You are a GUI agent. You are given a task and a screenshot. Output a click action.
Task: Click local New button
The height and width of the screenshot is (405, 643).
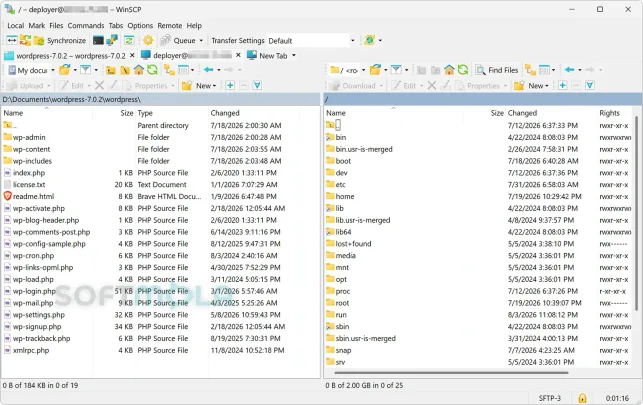[x=199, y=86]
